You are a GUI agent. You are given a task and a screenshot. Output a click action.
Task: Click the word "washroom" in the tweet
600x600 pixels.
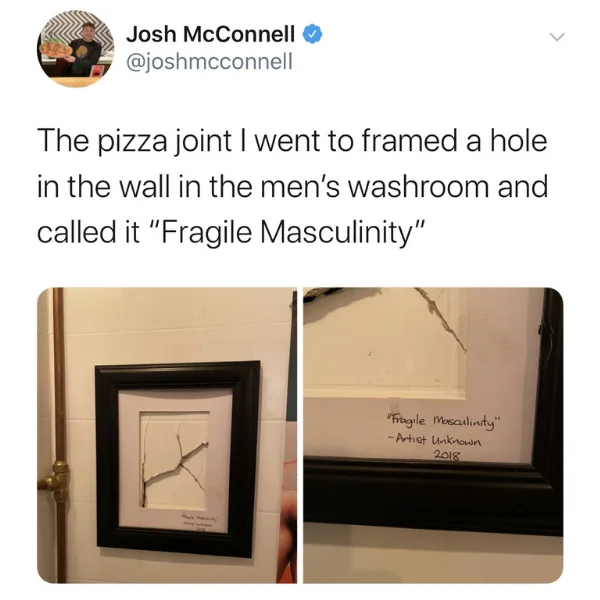419,186
